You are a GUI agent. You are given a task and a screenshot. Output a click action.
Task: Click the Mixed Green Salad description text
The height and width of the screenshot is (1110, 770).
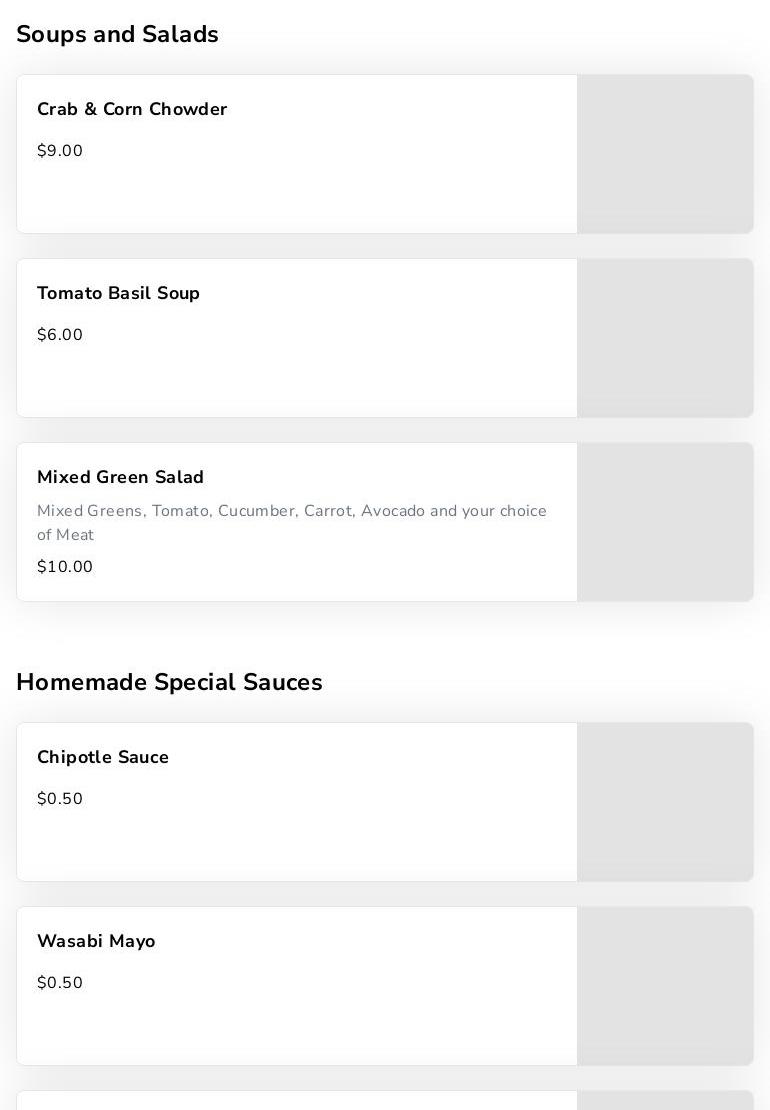pos(291,522)
